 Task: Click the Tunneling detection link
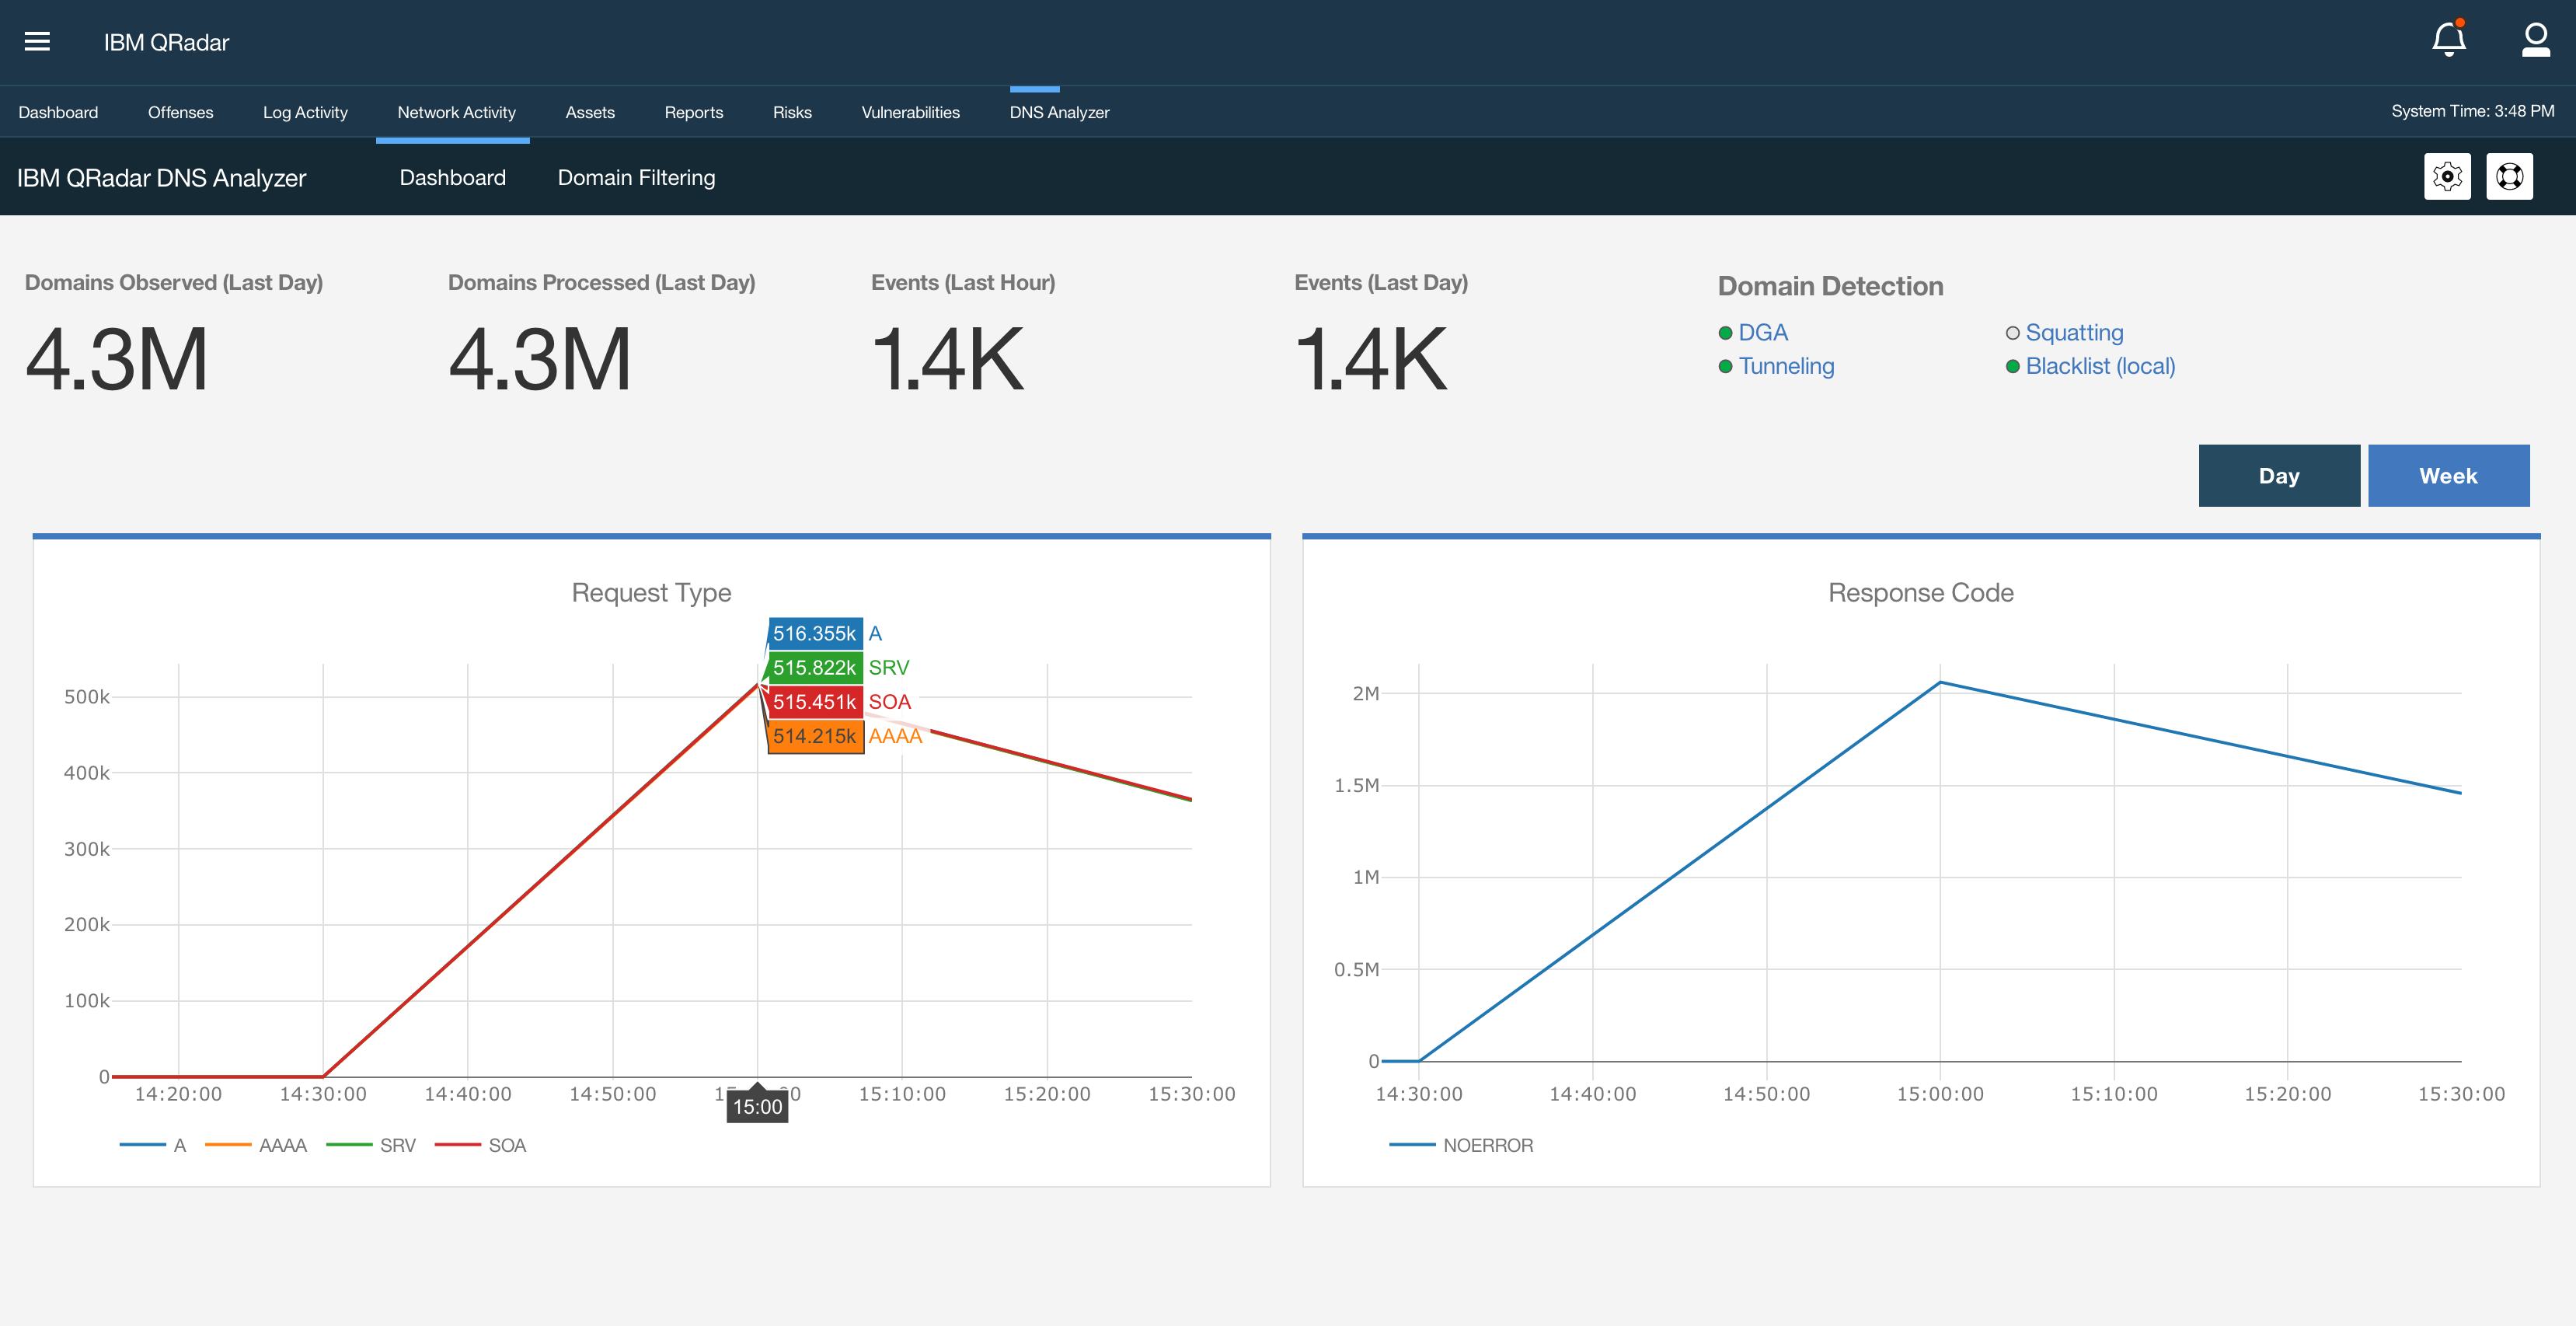1786,366
